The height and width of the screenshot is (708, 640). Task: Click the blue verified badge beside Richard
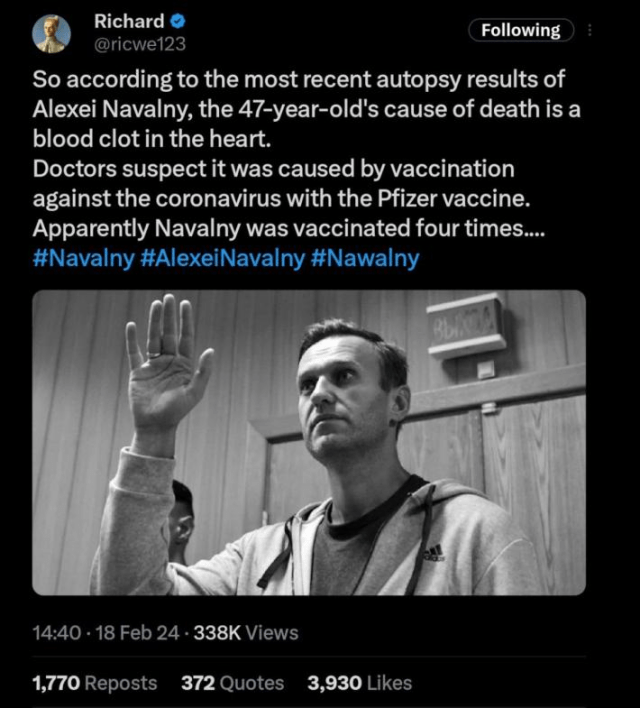(178, 21)
